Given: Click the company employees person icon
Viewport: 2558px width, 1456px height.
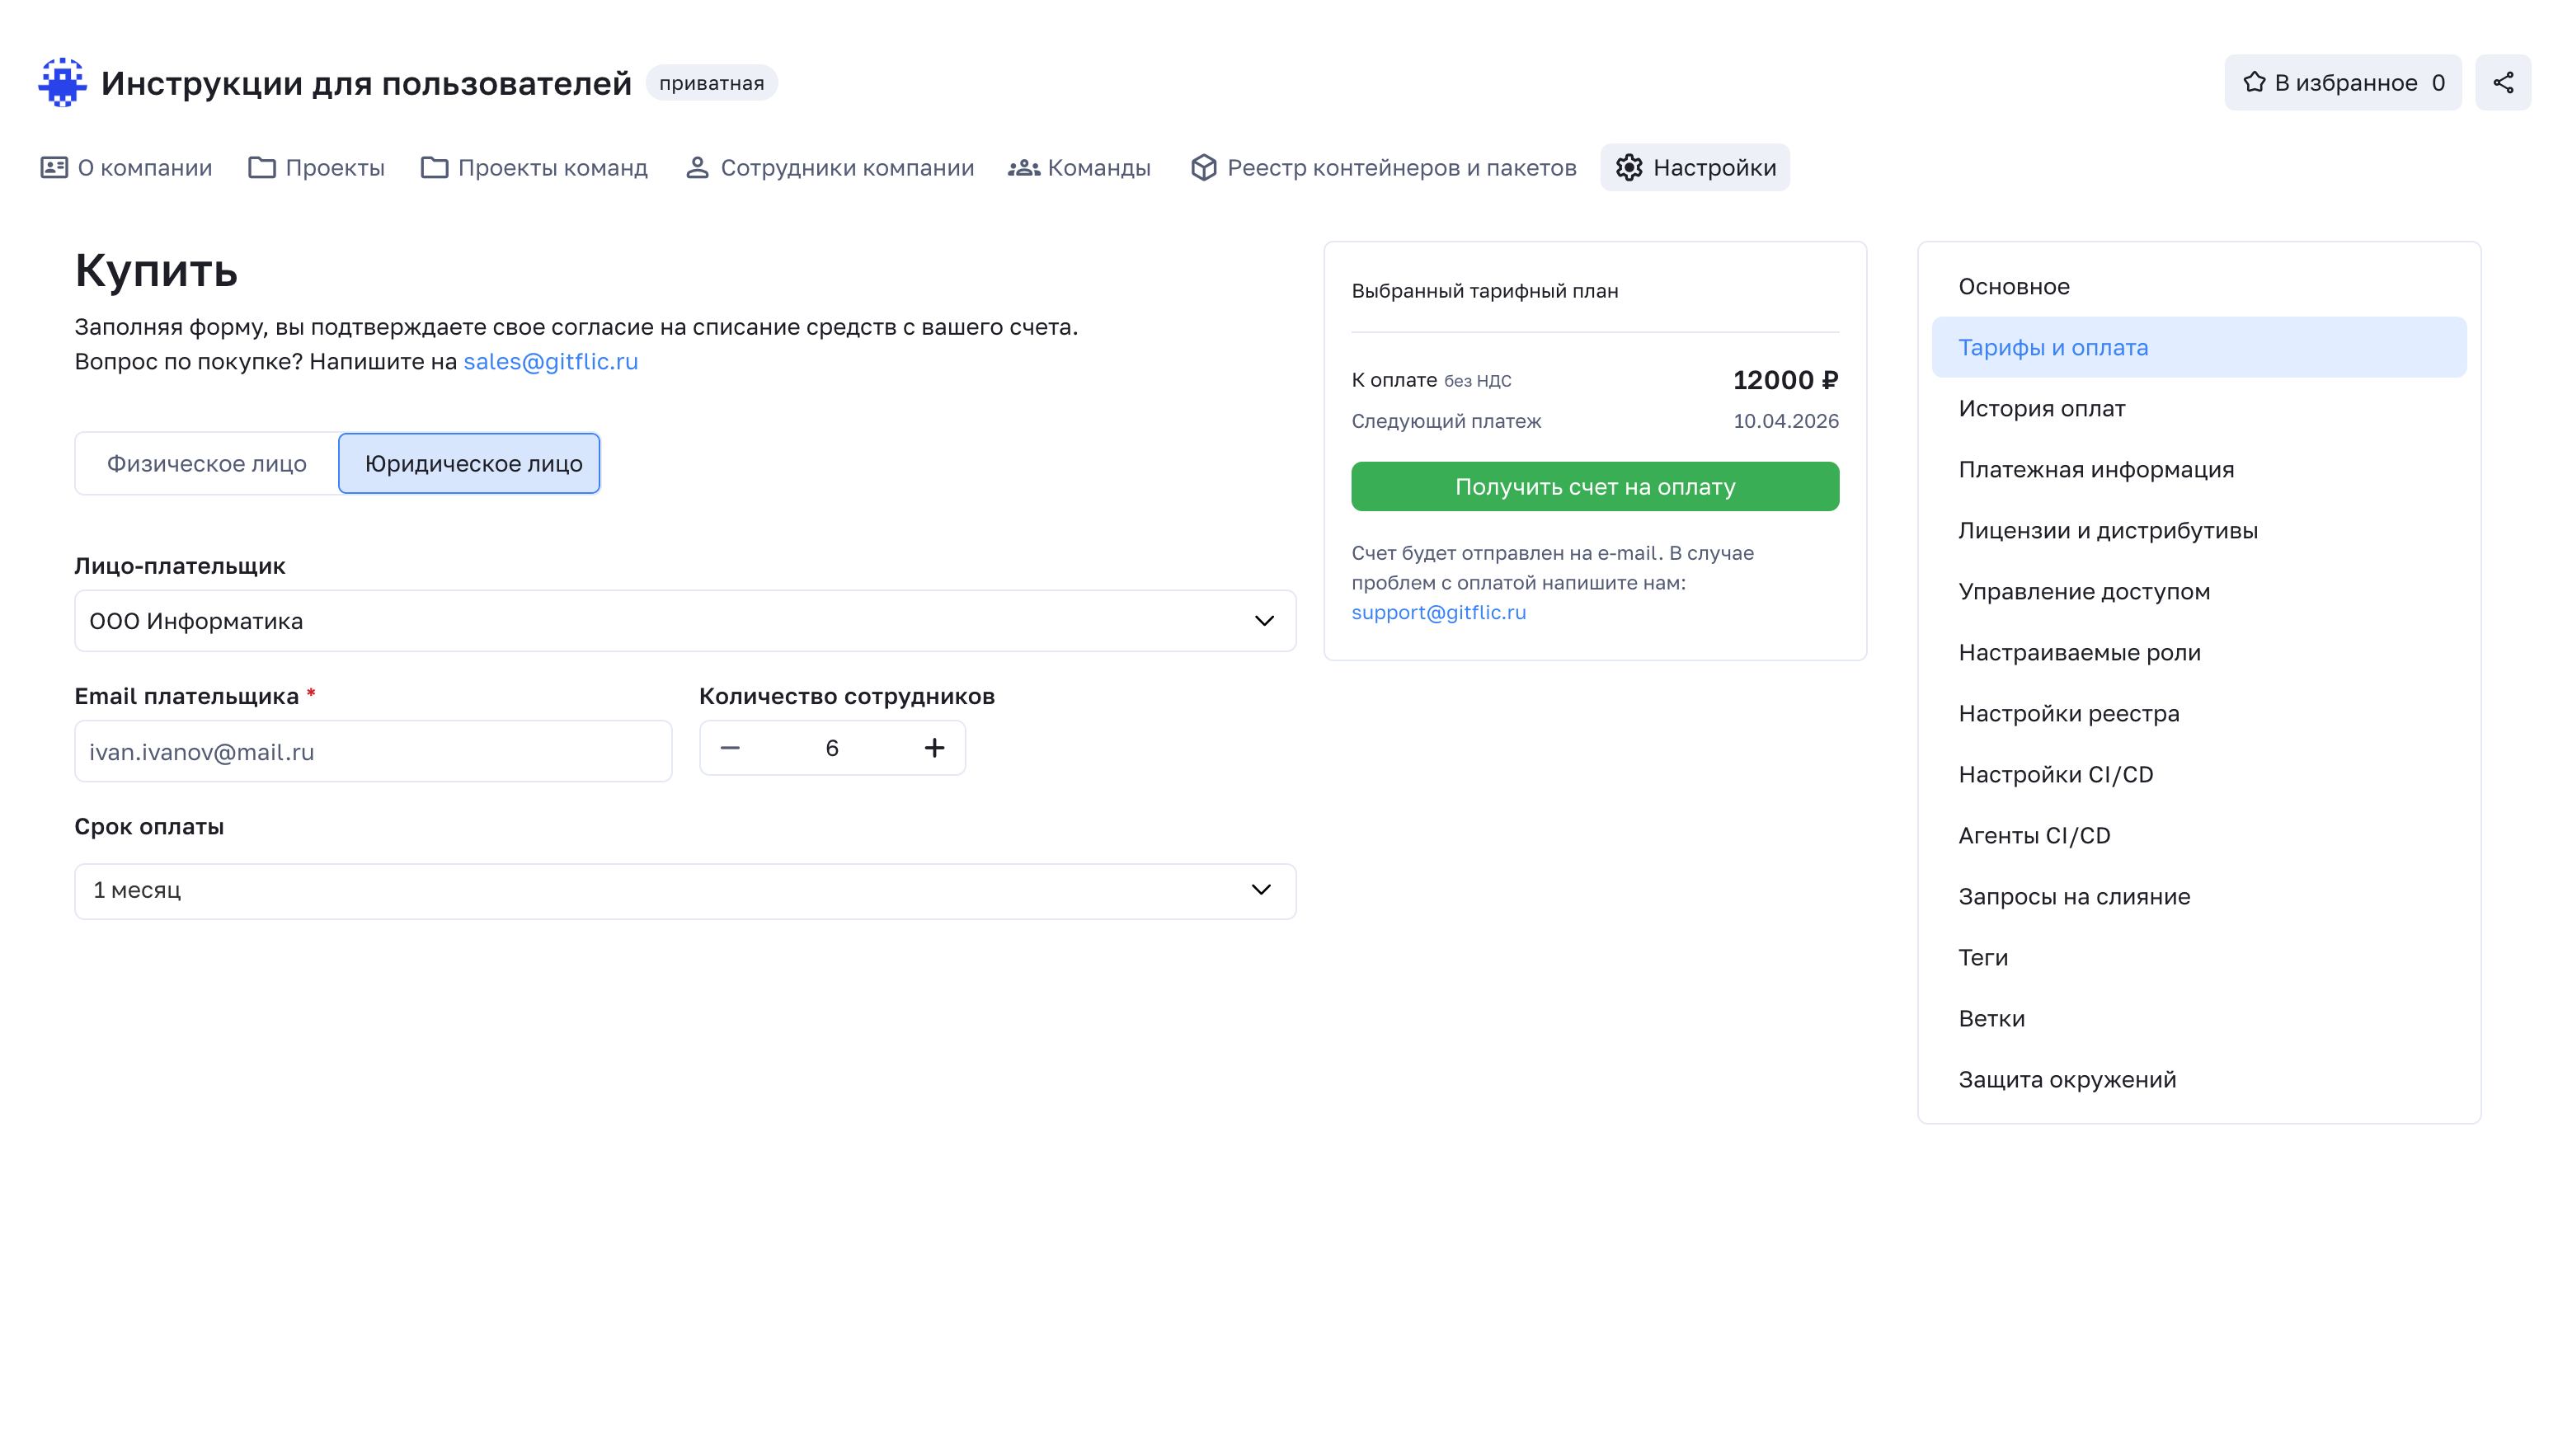Looking at the screenshot, I should click(697, 167).
